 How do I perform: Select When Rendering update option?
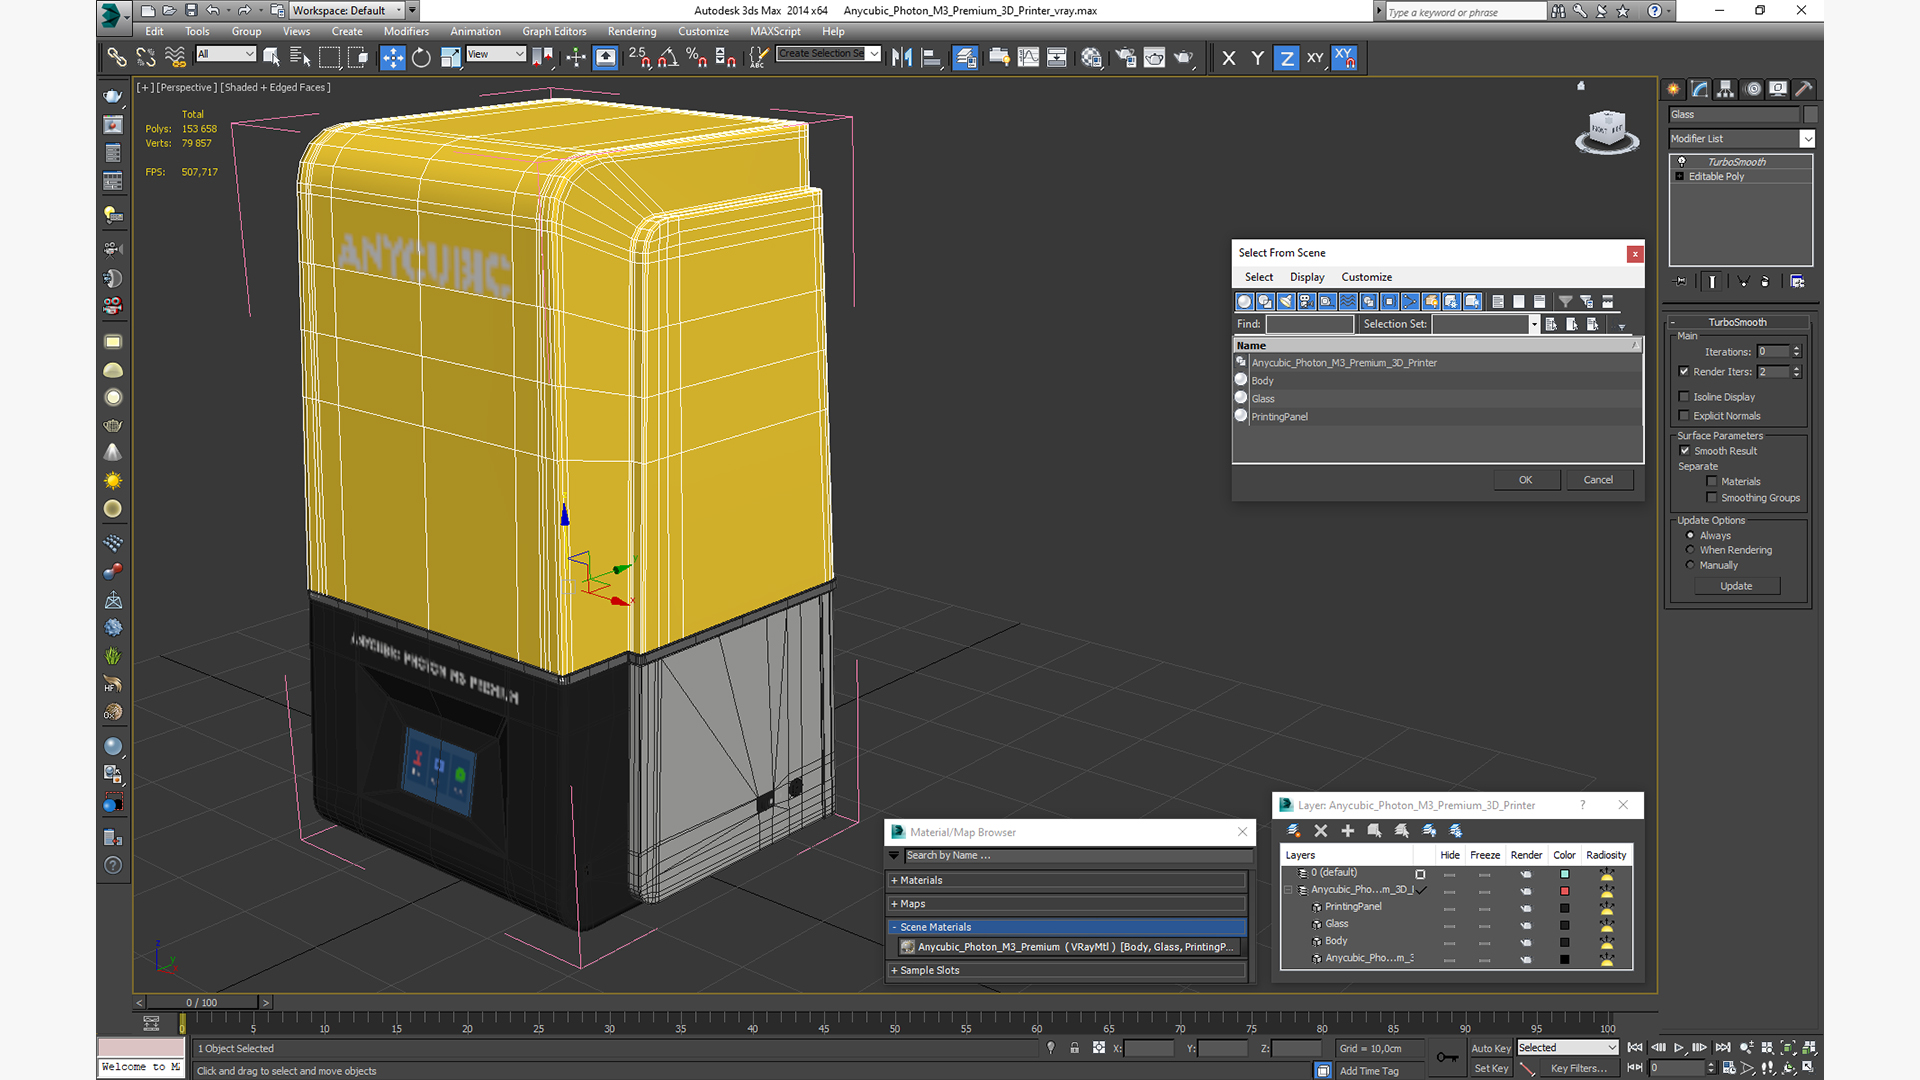pos(1690,550)
